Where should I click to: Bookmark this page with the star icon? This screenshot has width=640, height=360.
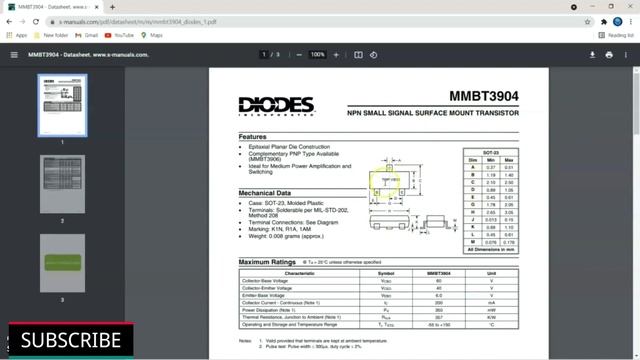pos(587,22)
